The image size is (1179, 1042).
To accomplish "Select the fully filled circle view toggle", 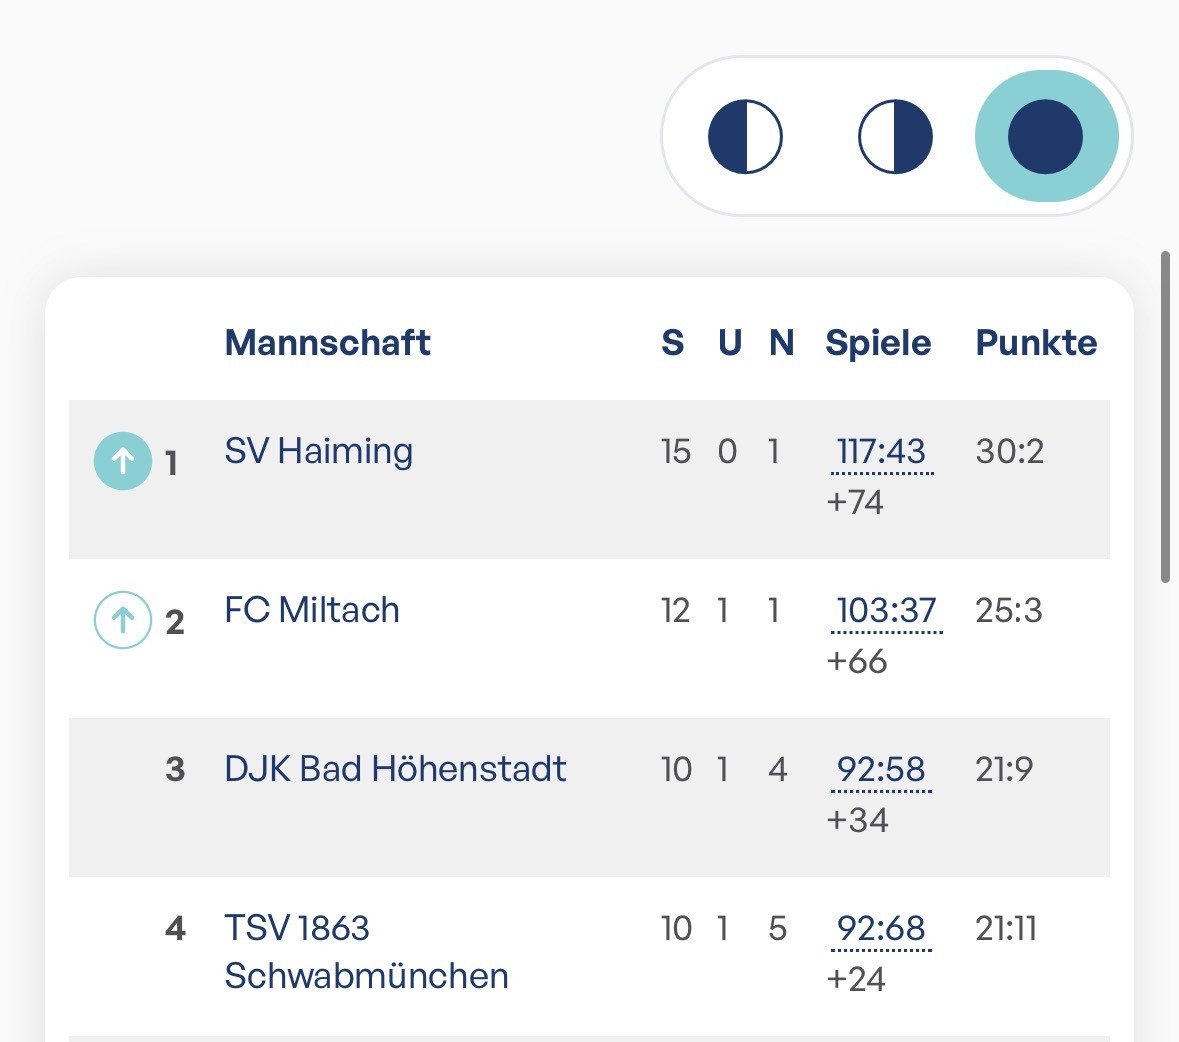I will pyautogui.click(x=1046, y=136).
